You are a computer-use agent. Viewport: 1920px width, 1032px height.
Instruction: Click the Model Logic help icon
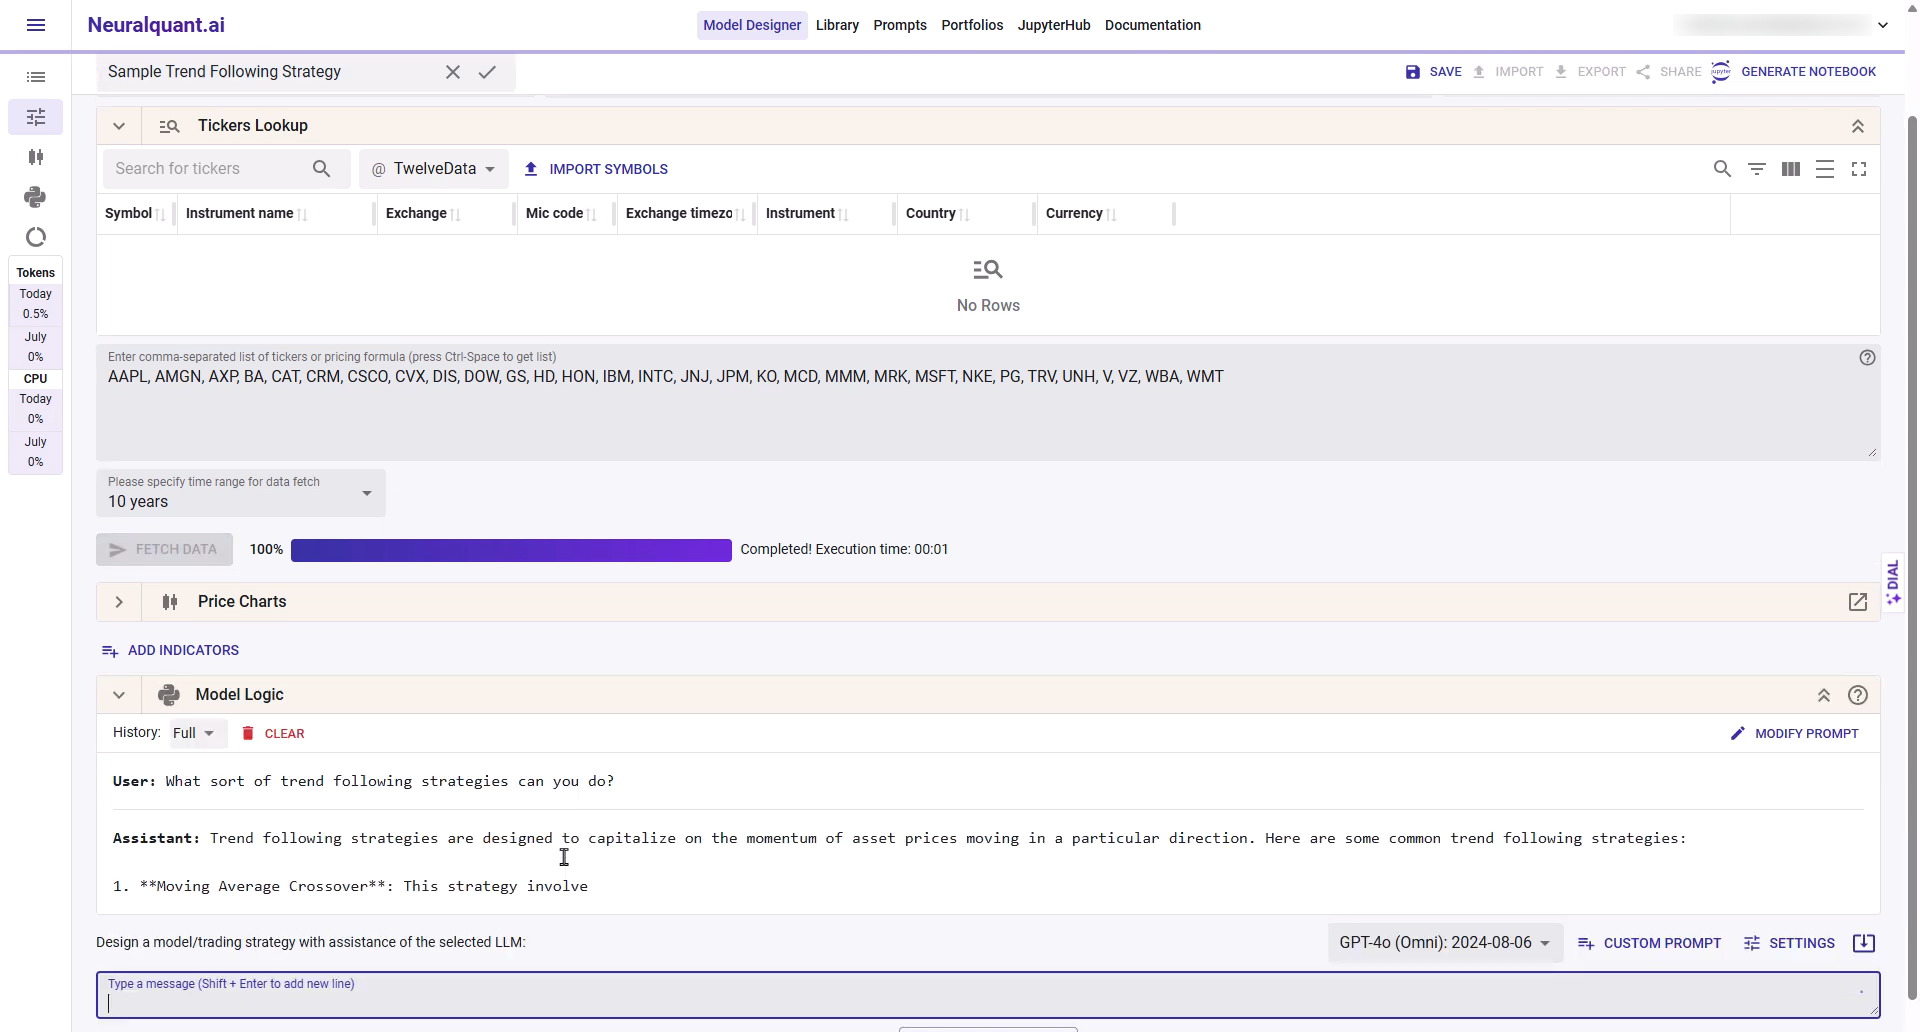[x=1857, y=695]
